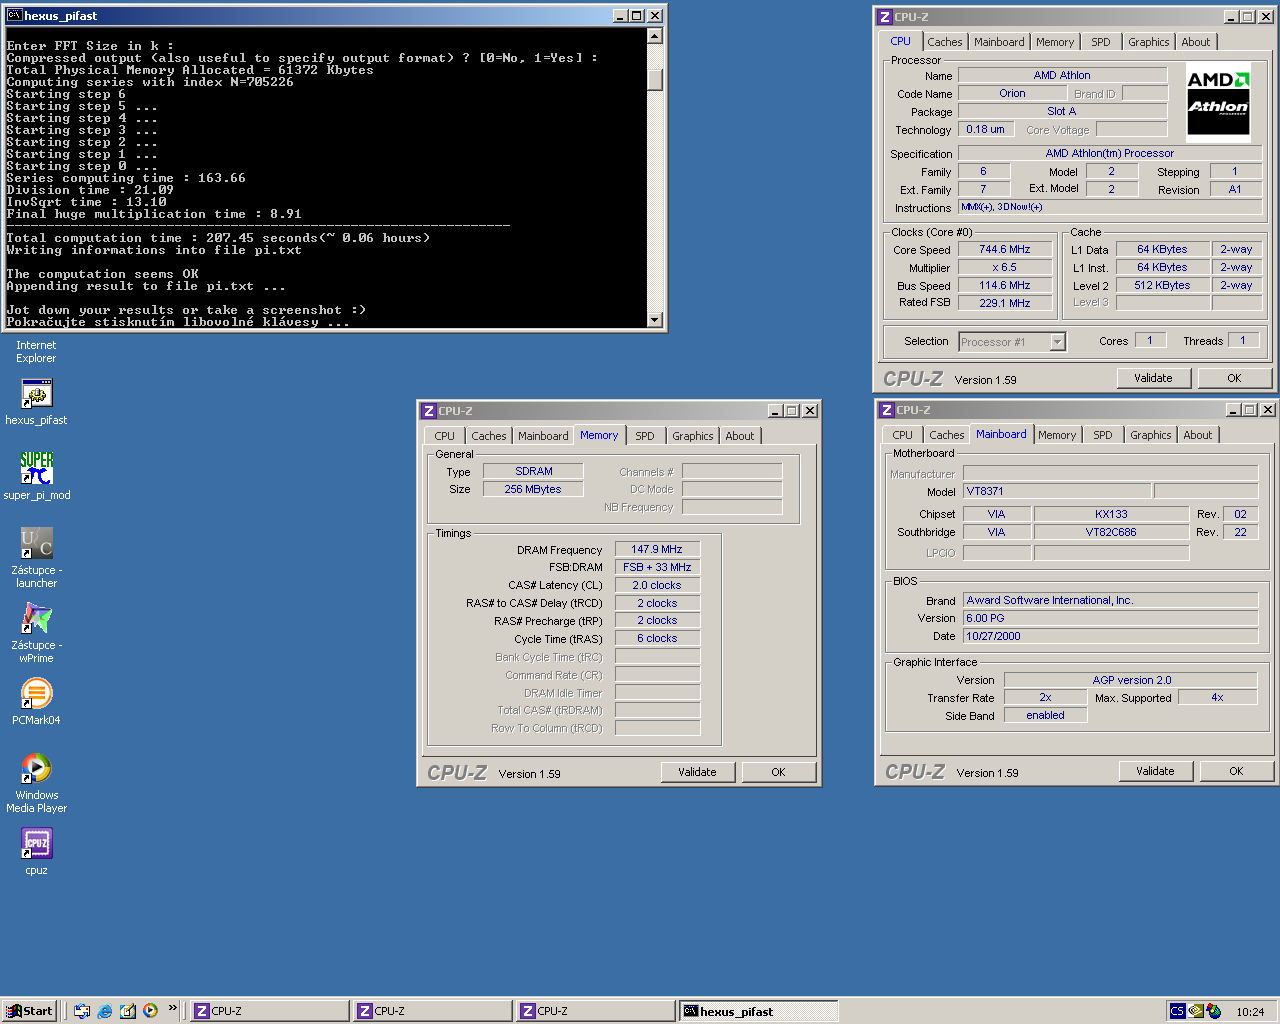Screen dimensions: 1280x1024
Task: Click the console vertical scrollbar thumb
Action: click(x=655, y=80)
